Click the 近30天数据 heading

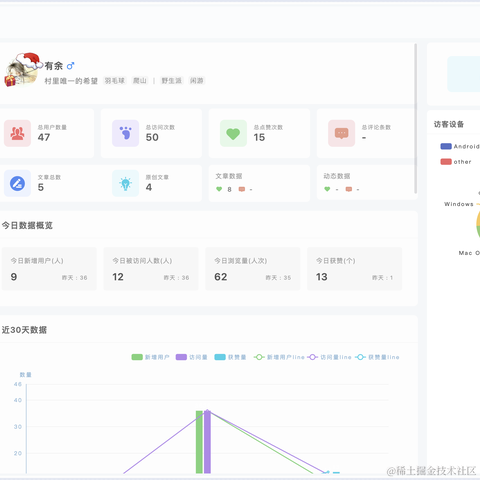pos(24,330)
